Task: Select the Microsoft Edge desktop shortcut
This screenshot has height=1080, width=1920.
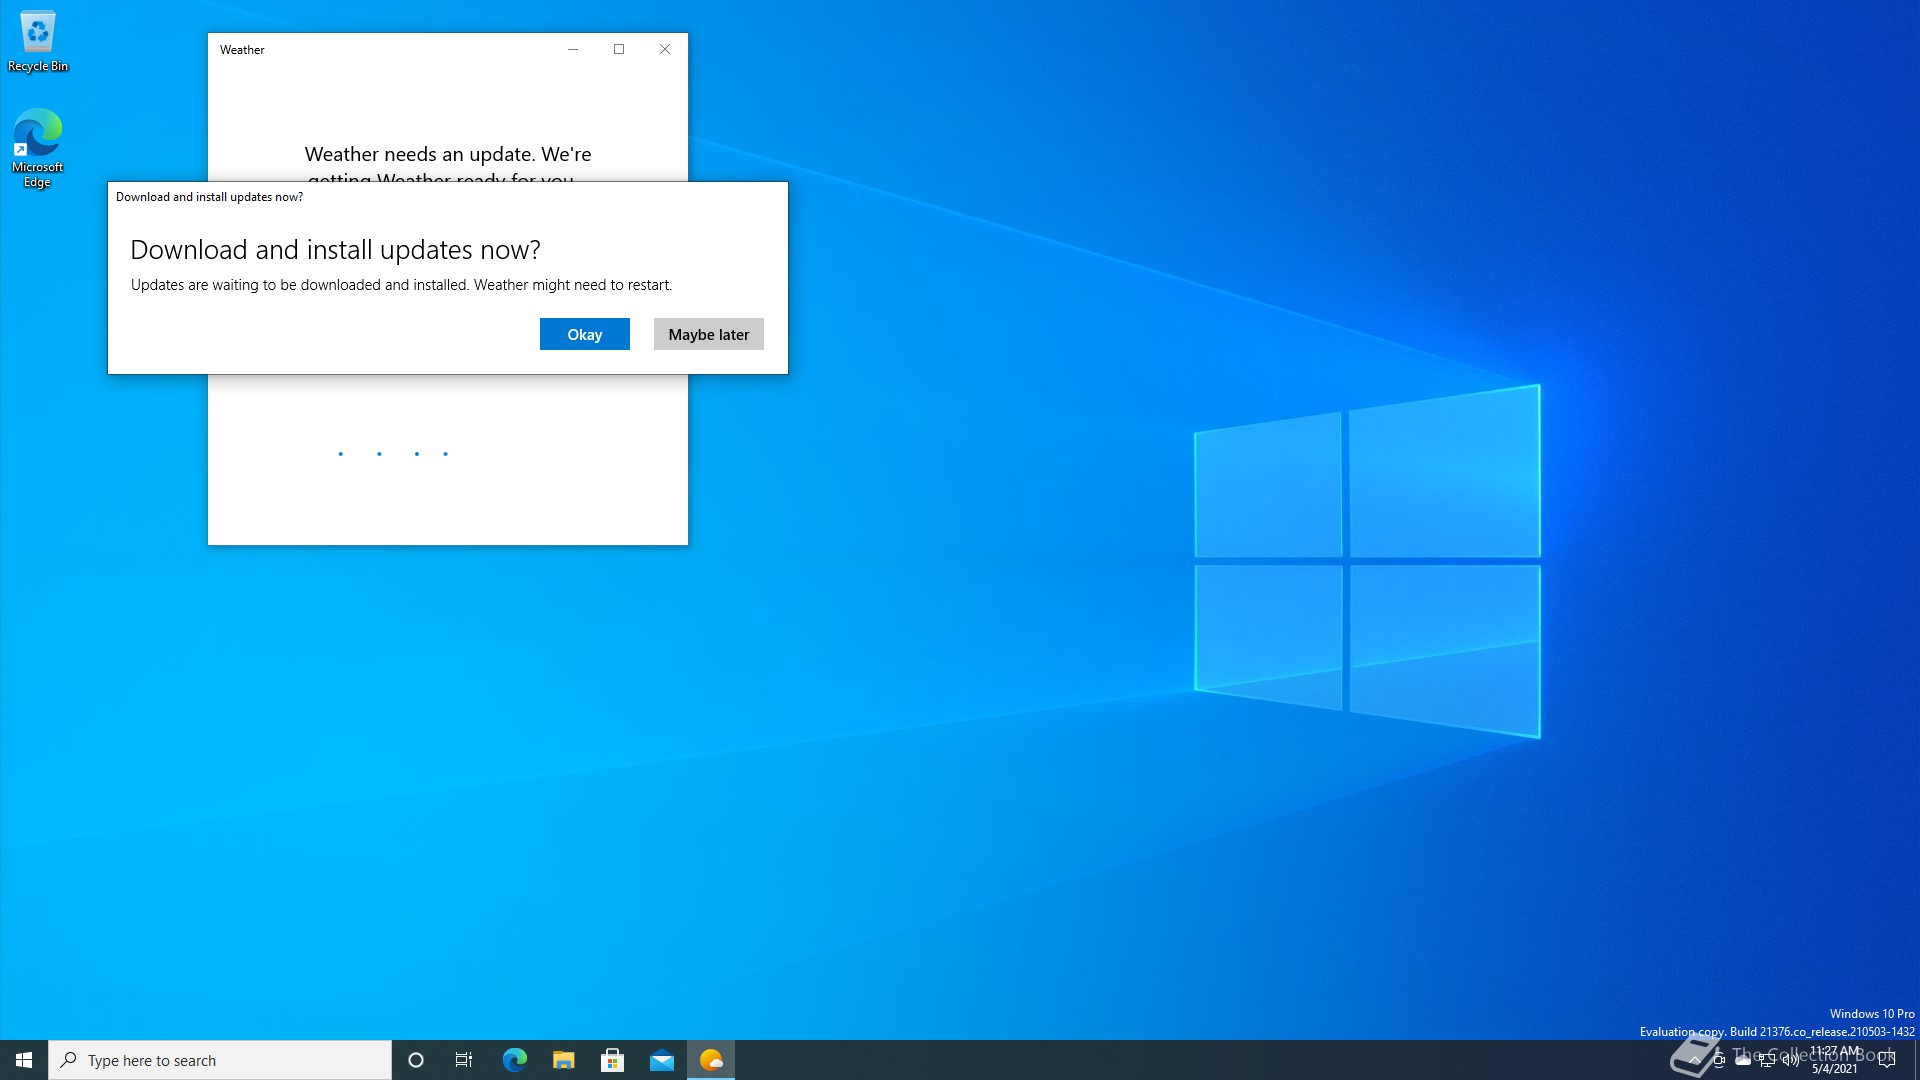Action: (x=38, y=148)
